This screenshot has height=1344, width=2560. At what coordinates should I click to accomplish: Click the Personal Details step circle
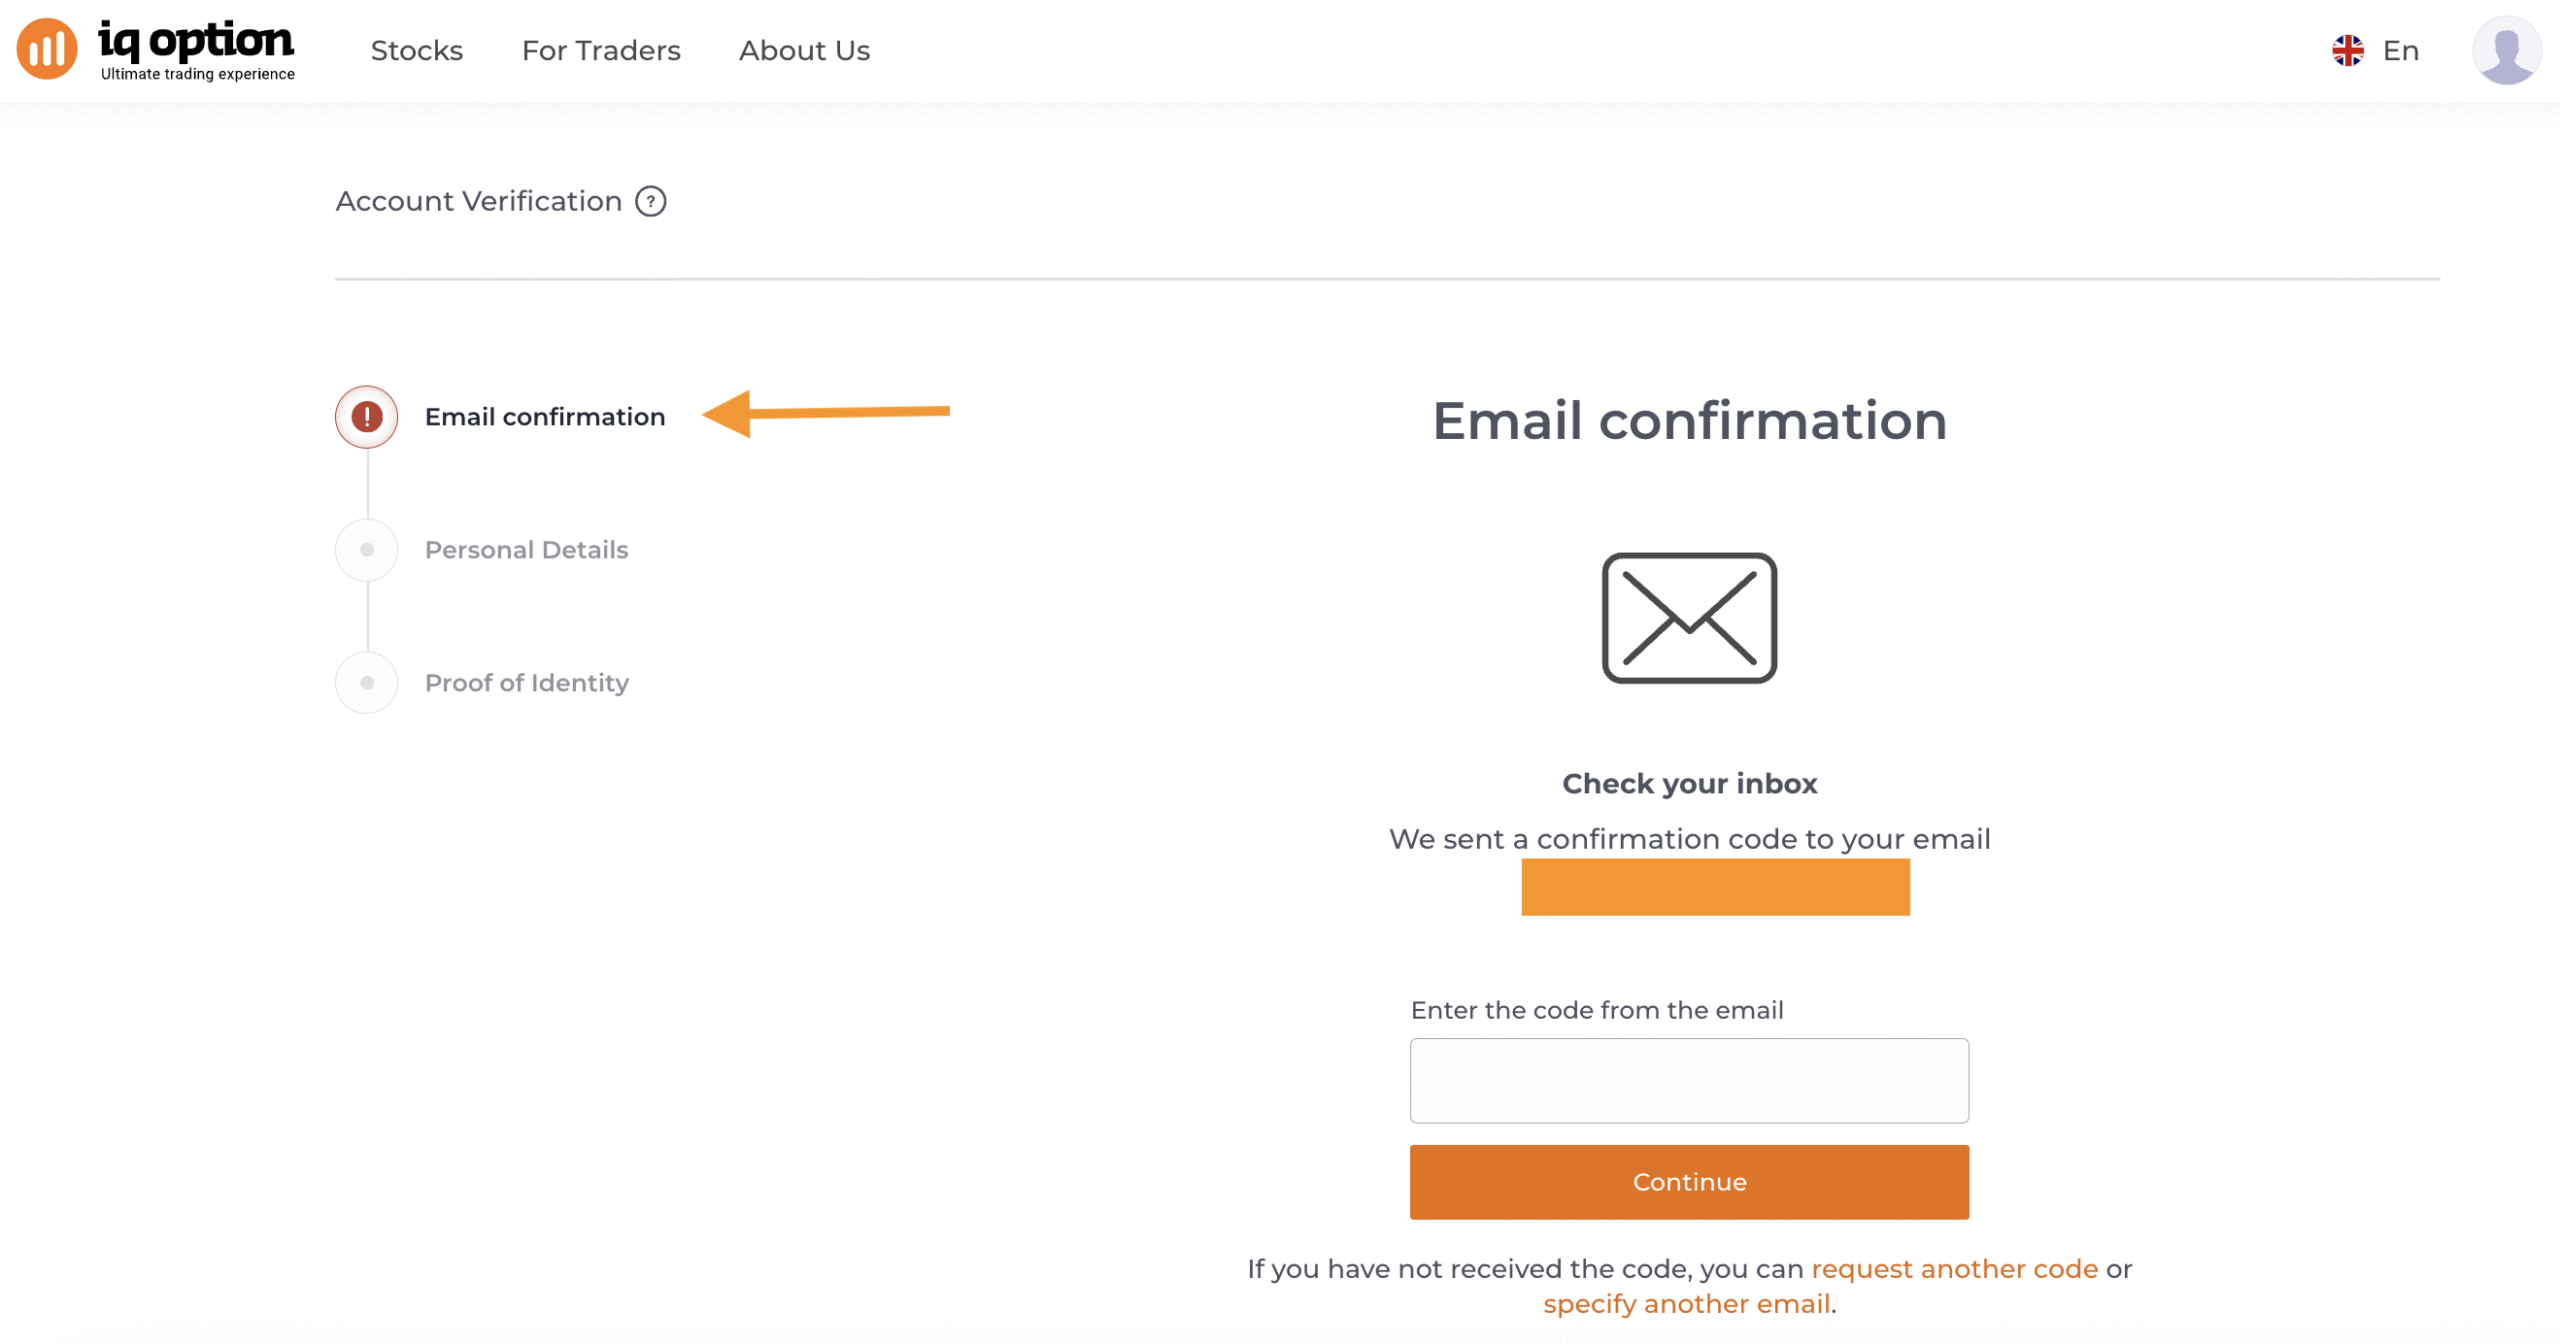pyautogui.click(x=367, y=550)
